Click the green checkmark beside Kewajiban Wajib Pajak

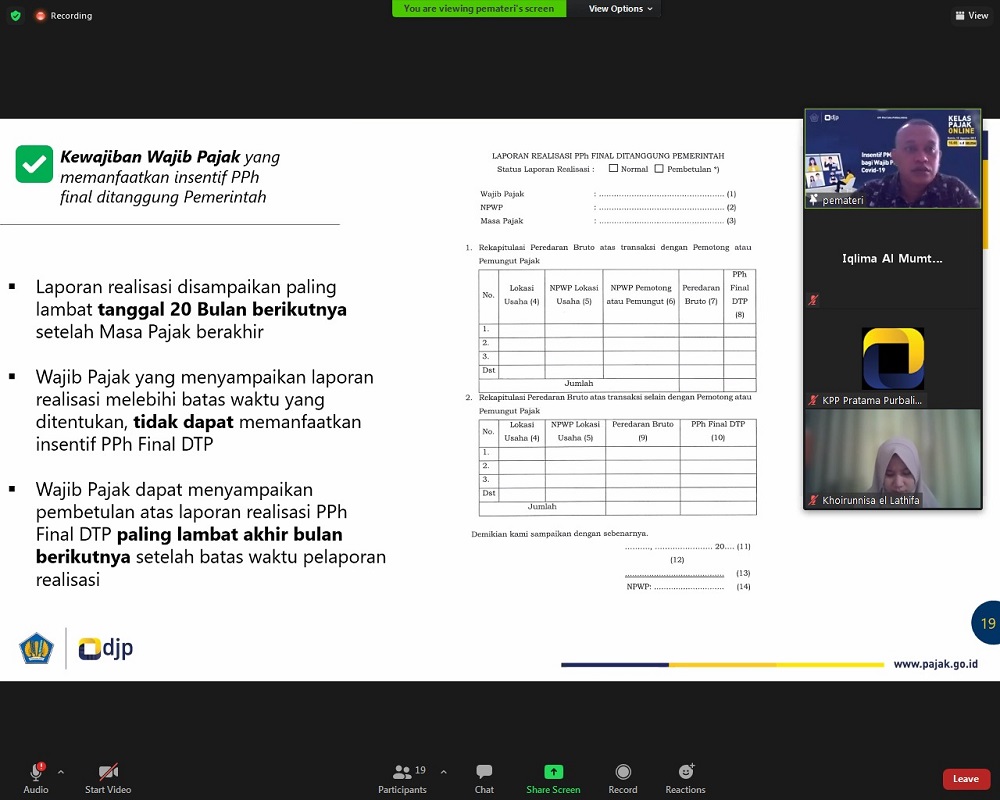click(x=34, y=164)
